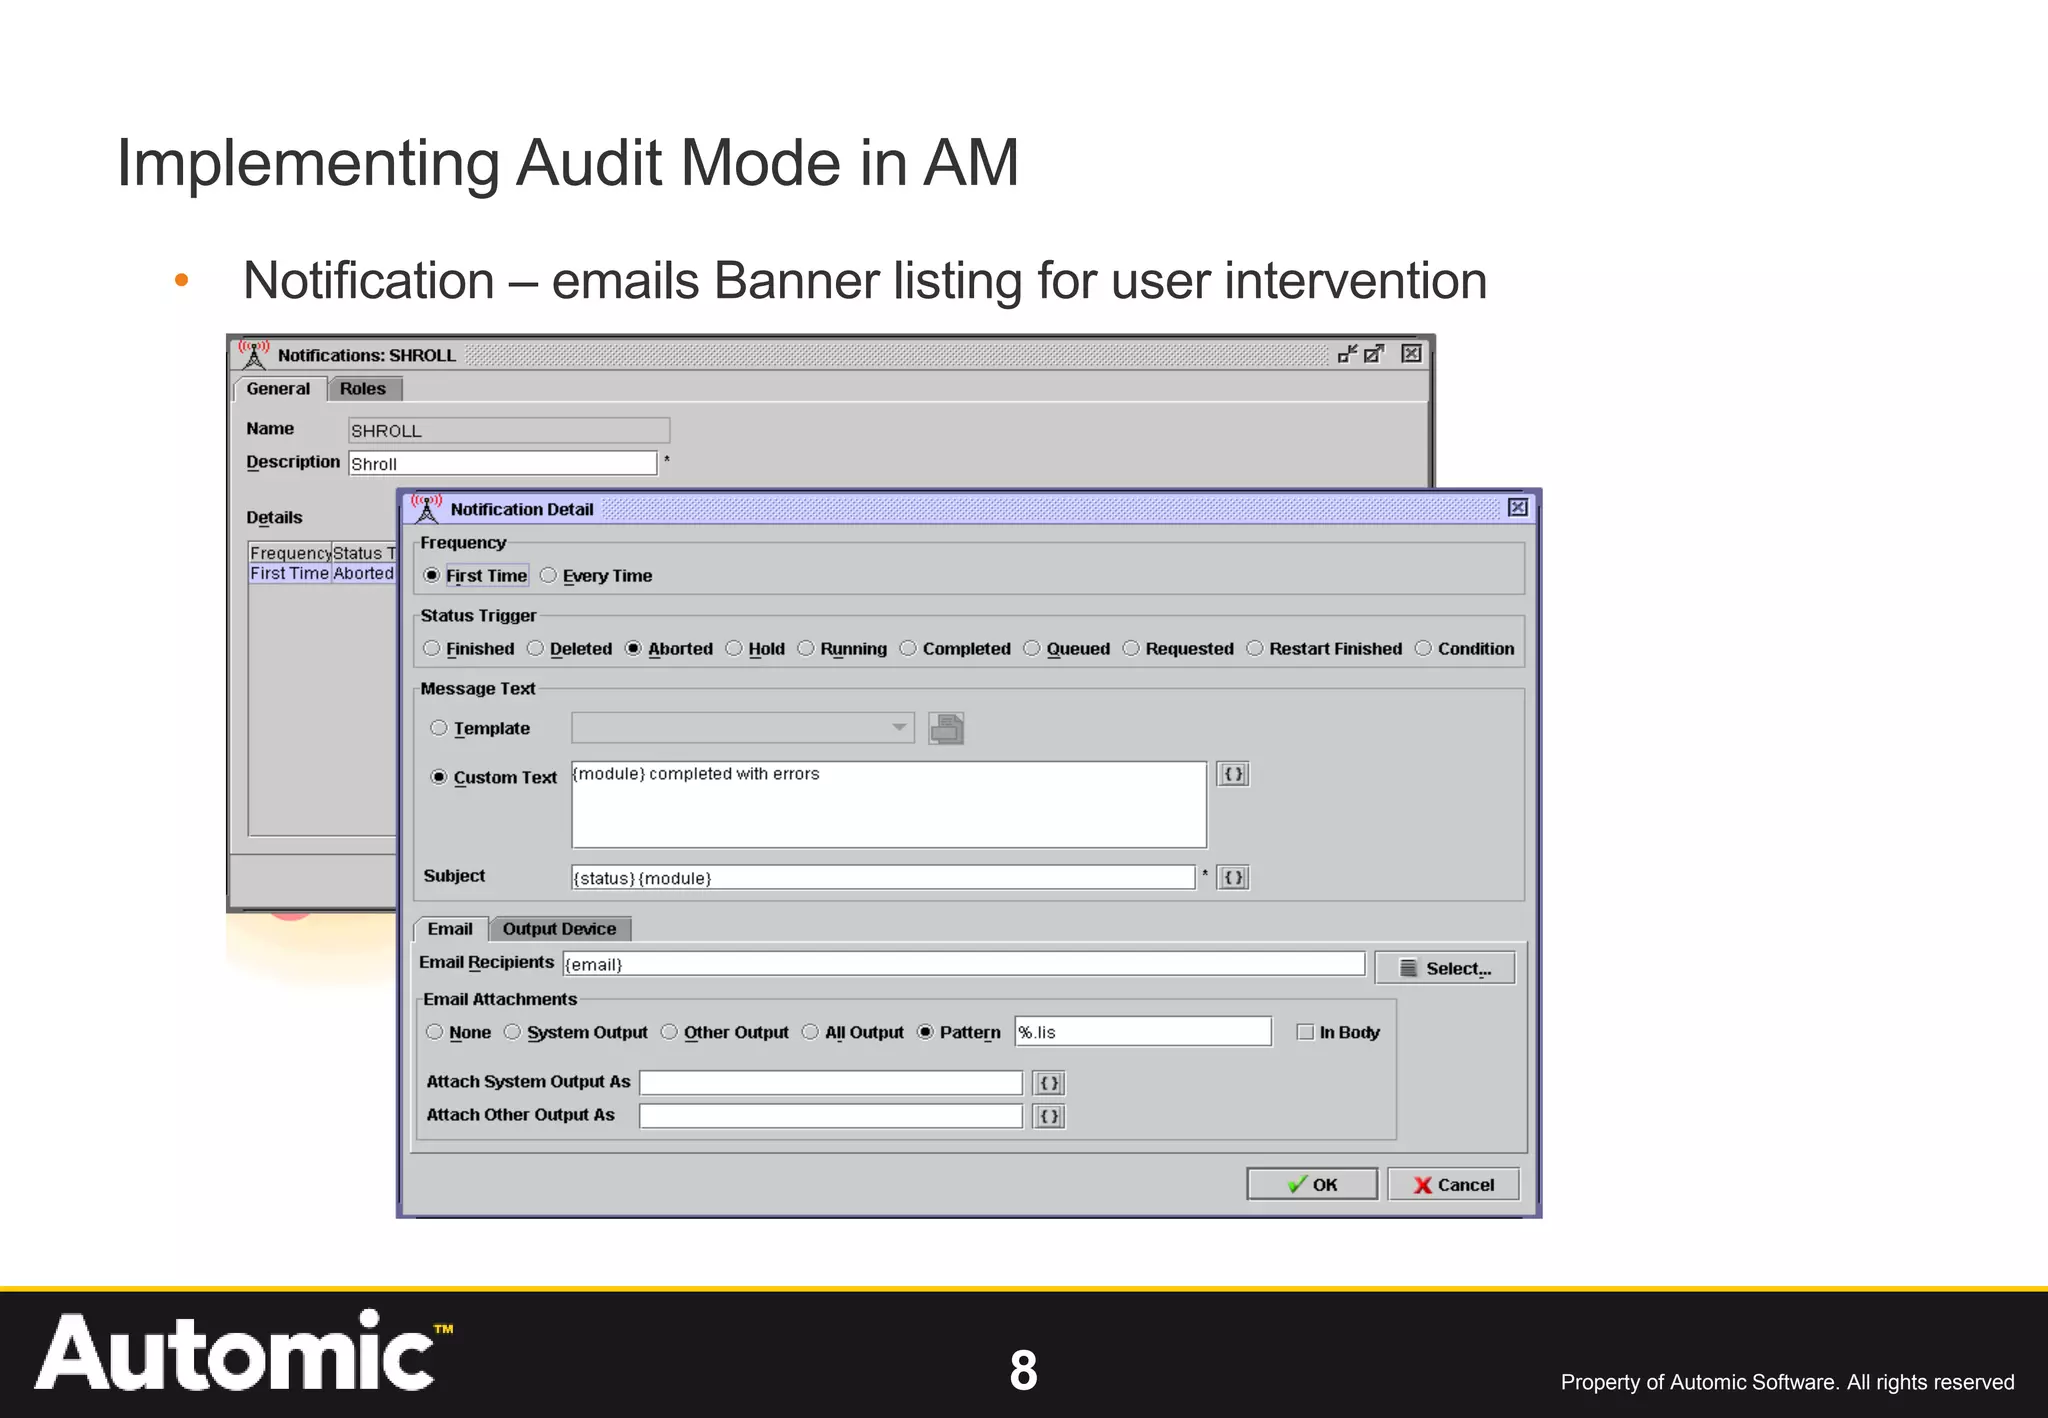Set email attachments to All Output
This screenshot has width=2048, height=1418.
point(853,1033)
